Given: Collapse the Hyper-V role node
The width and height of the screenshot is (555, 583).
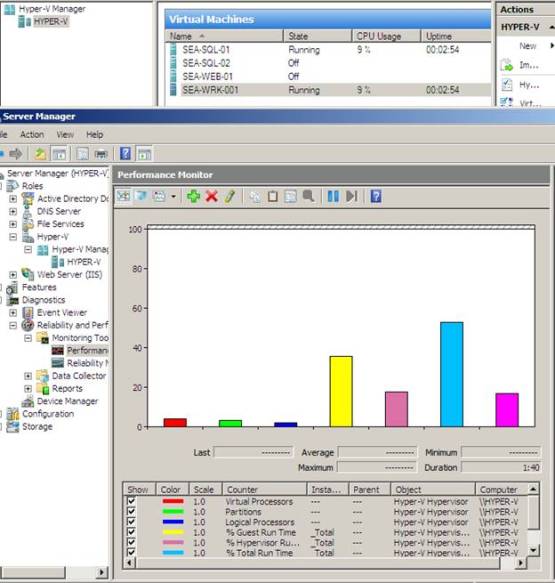Looking at the screenshot, I should (x=13, y=237).
